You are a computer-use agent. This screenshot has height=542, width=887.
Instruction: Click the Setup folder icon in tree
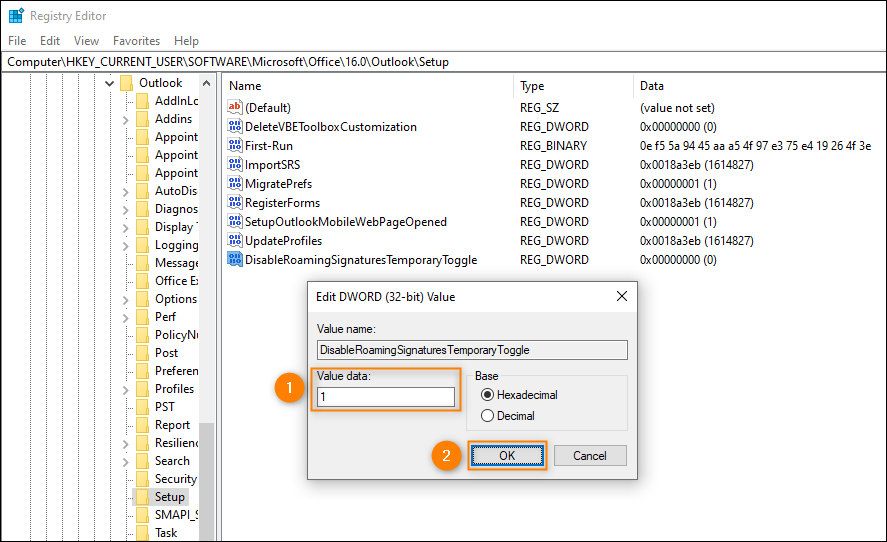pyautogui.click(x=143, y=497)
